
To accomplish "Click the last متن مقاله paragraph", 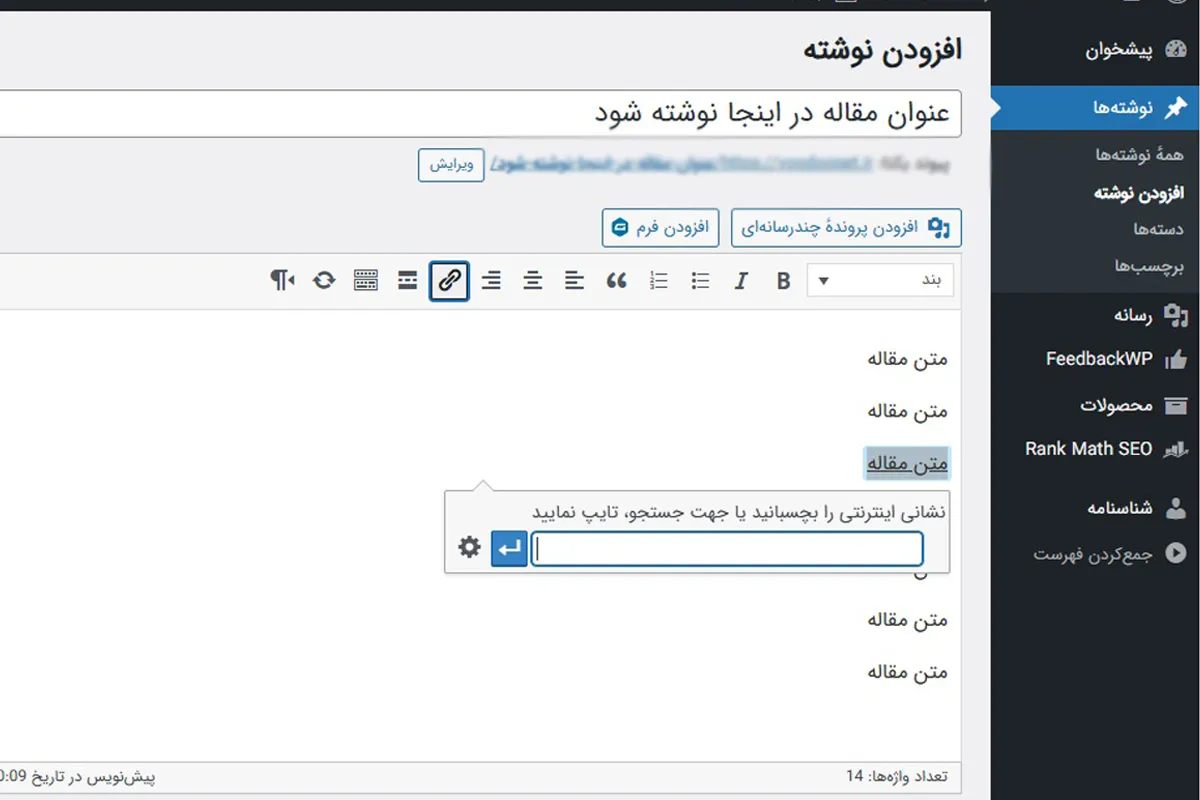I will point(907,672).
